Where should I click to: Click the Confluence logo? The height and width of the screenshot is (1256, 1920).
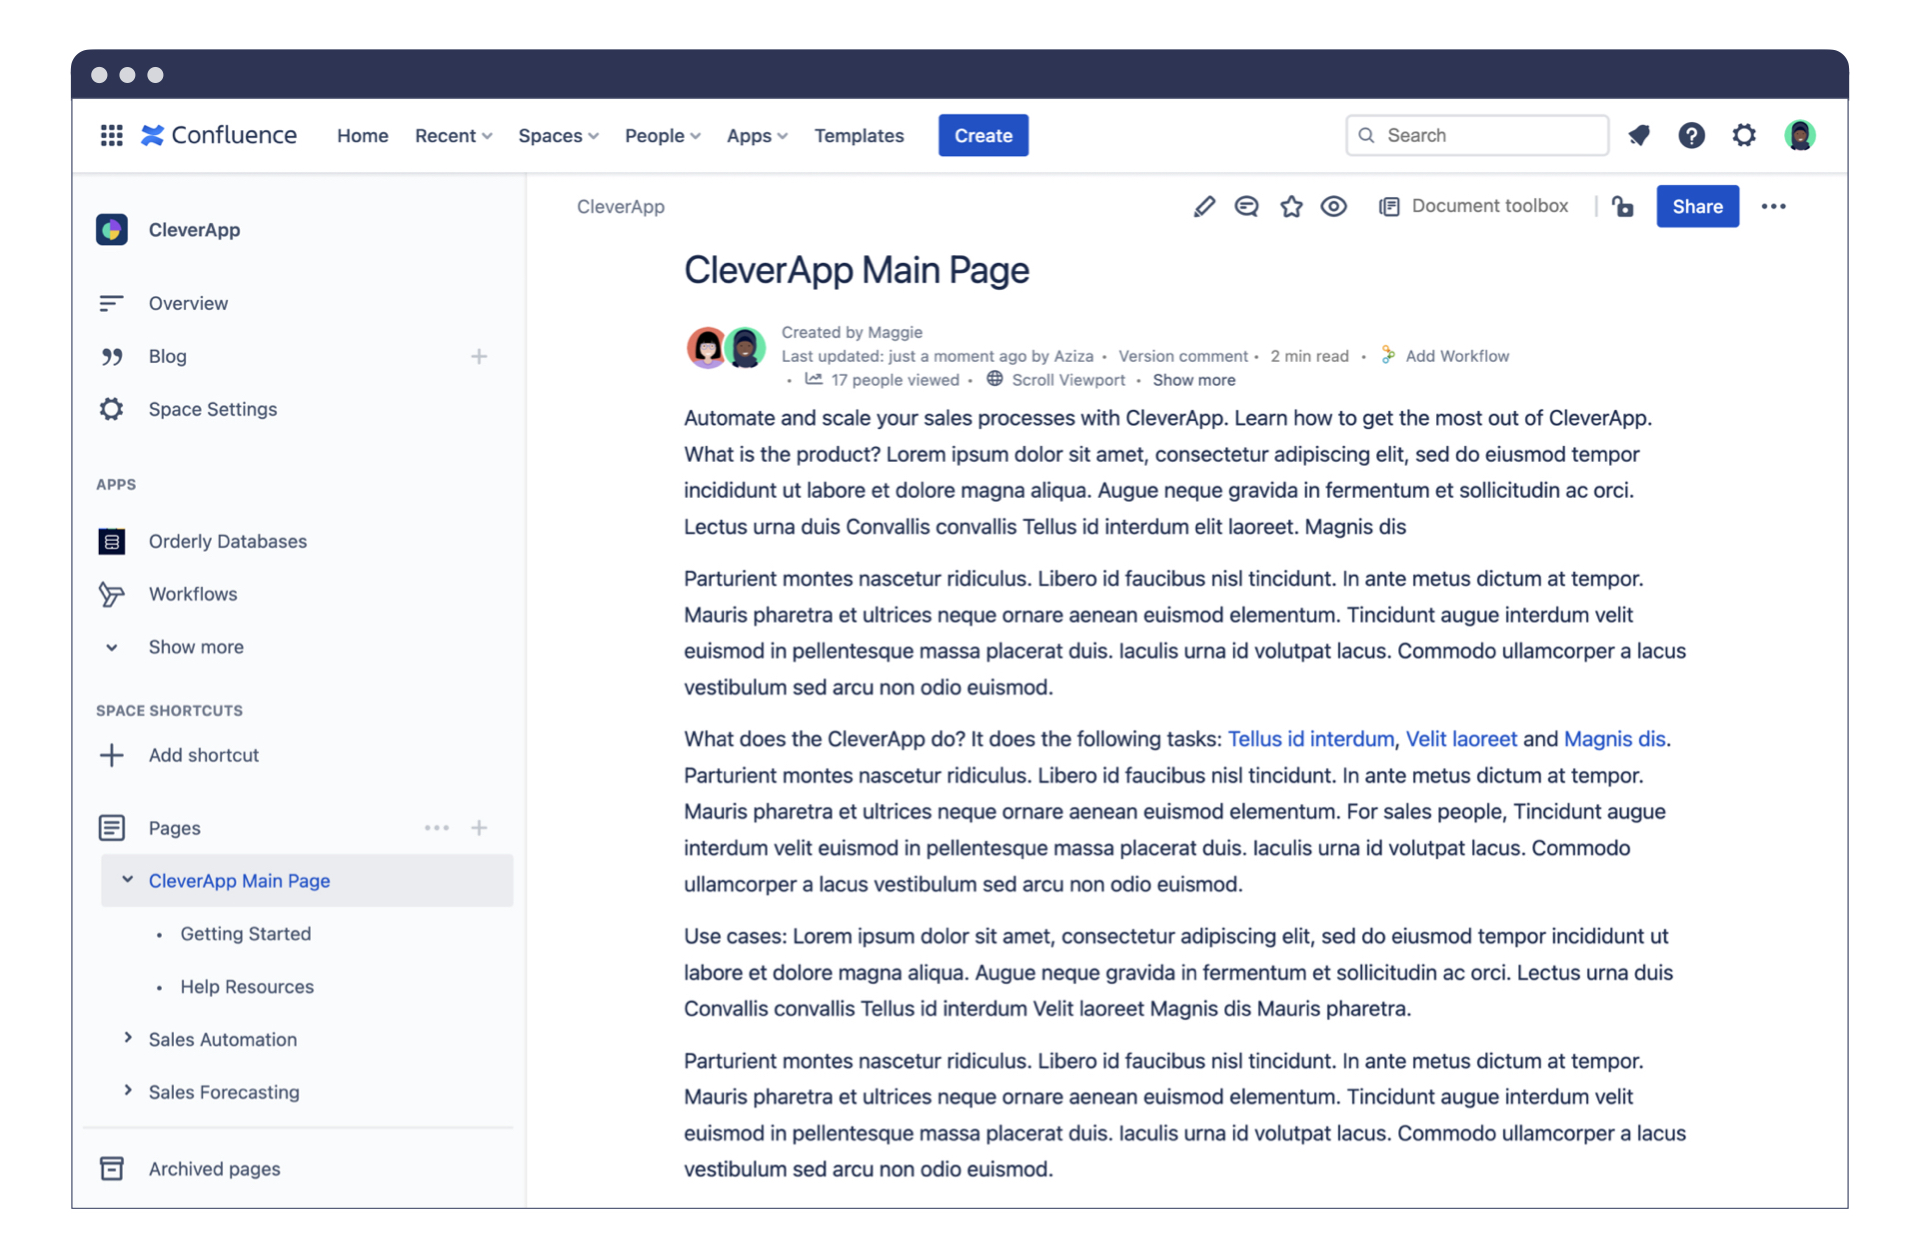pyautogui.click(x=219, y=135)
